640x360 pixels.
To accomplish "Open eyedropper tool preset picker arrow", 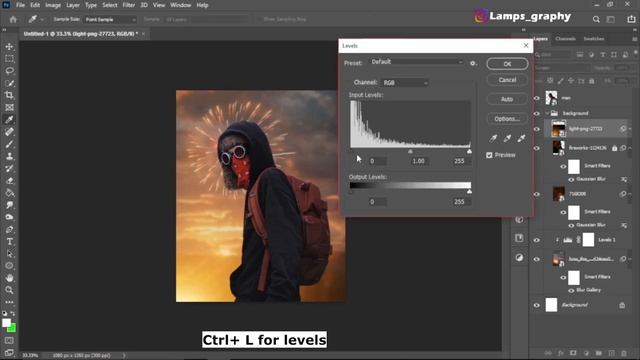I will [42, 19].
